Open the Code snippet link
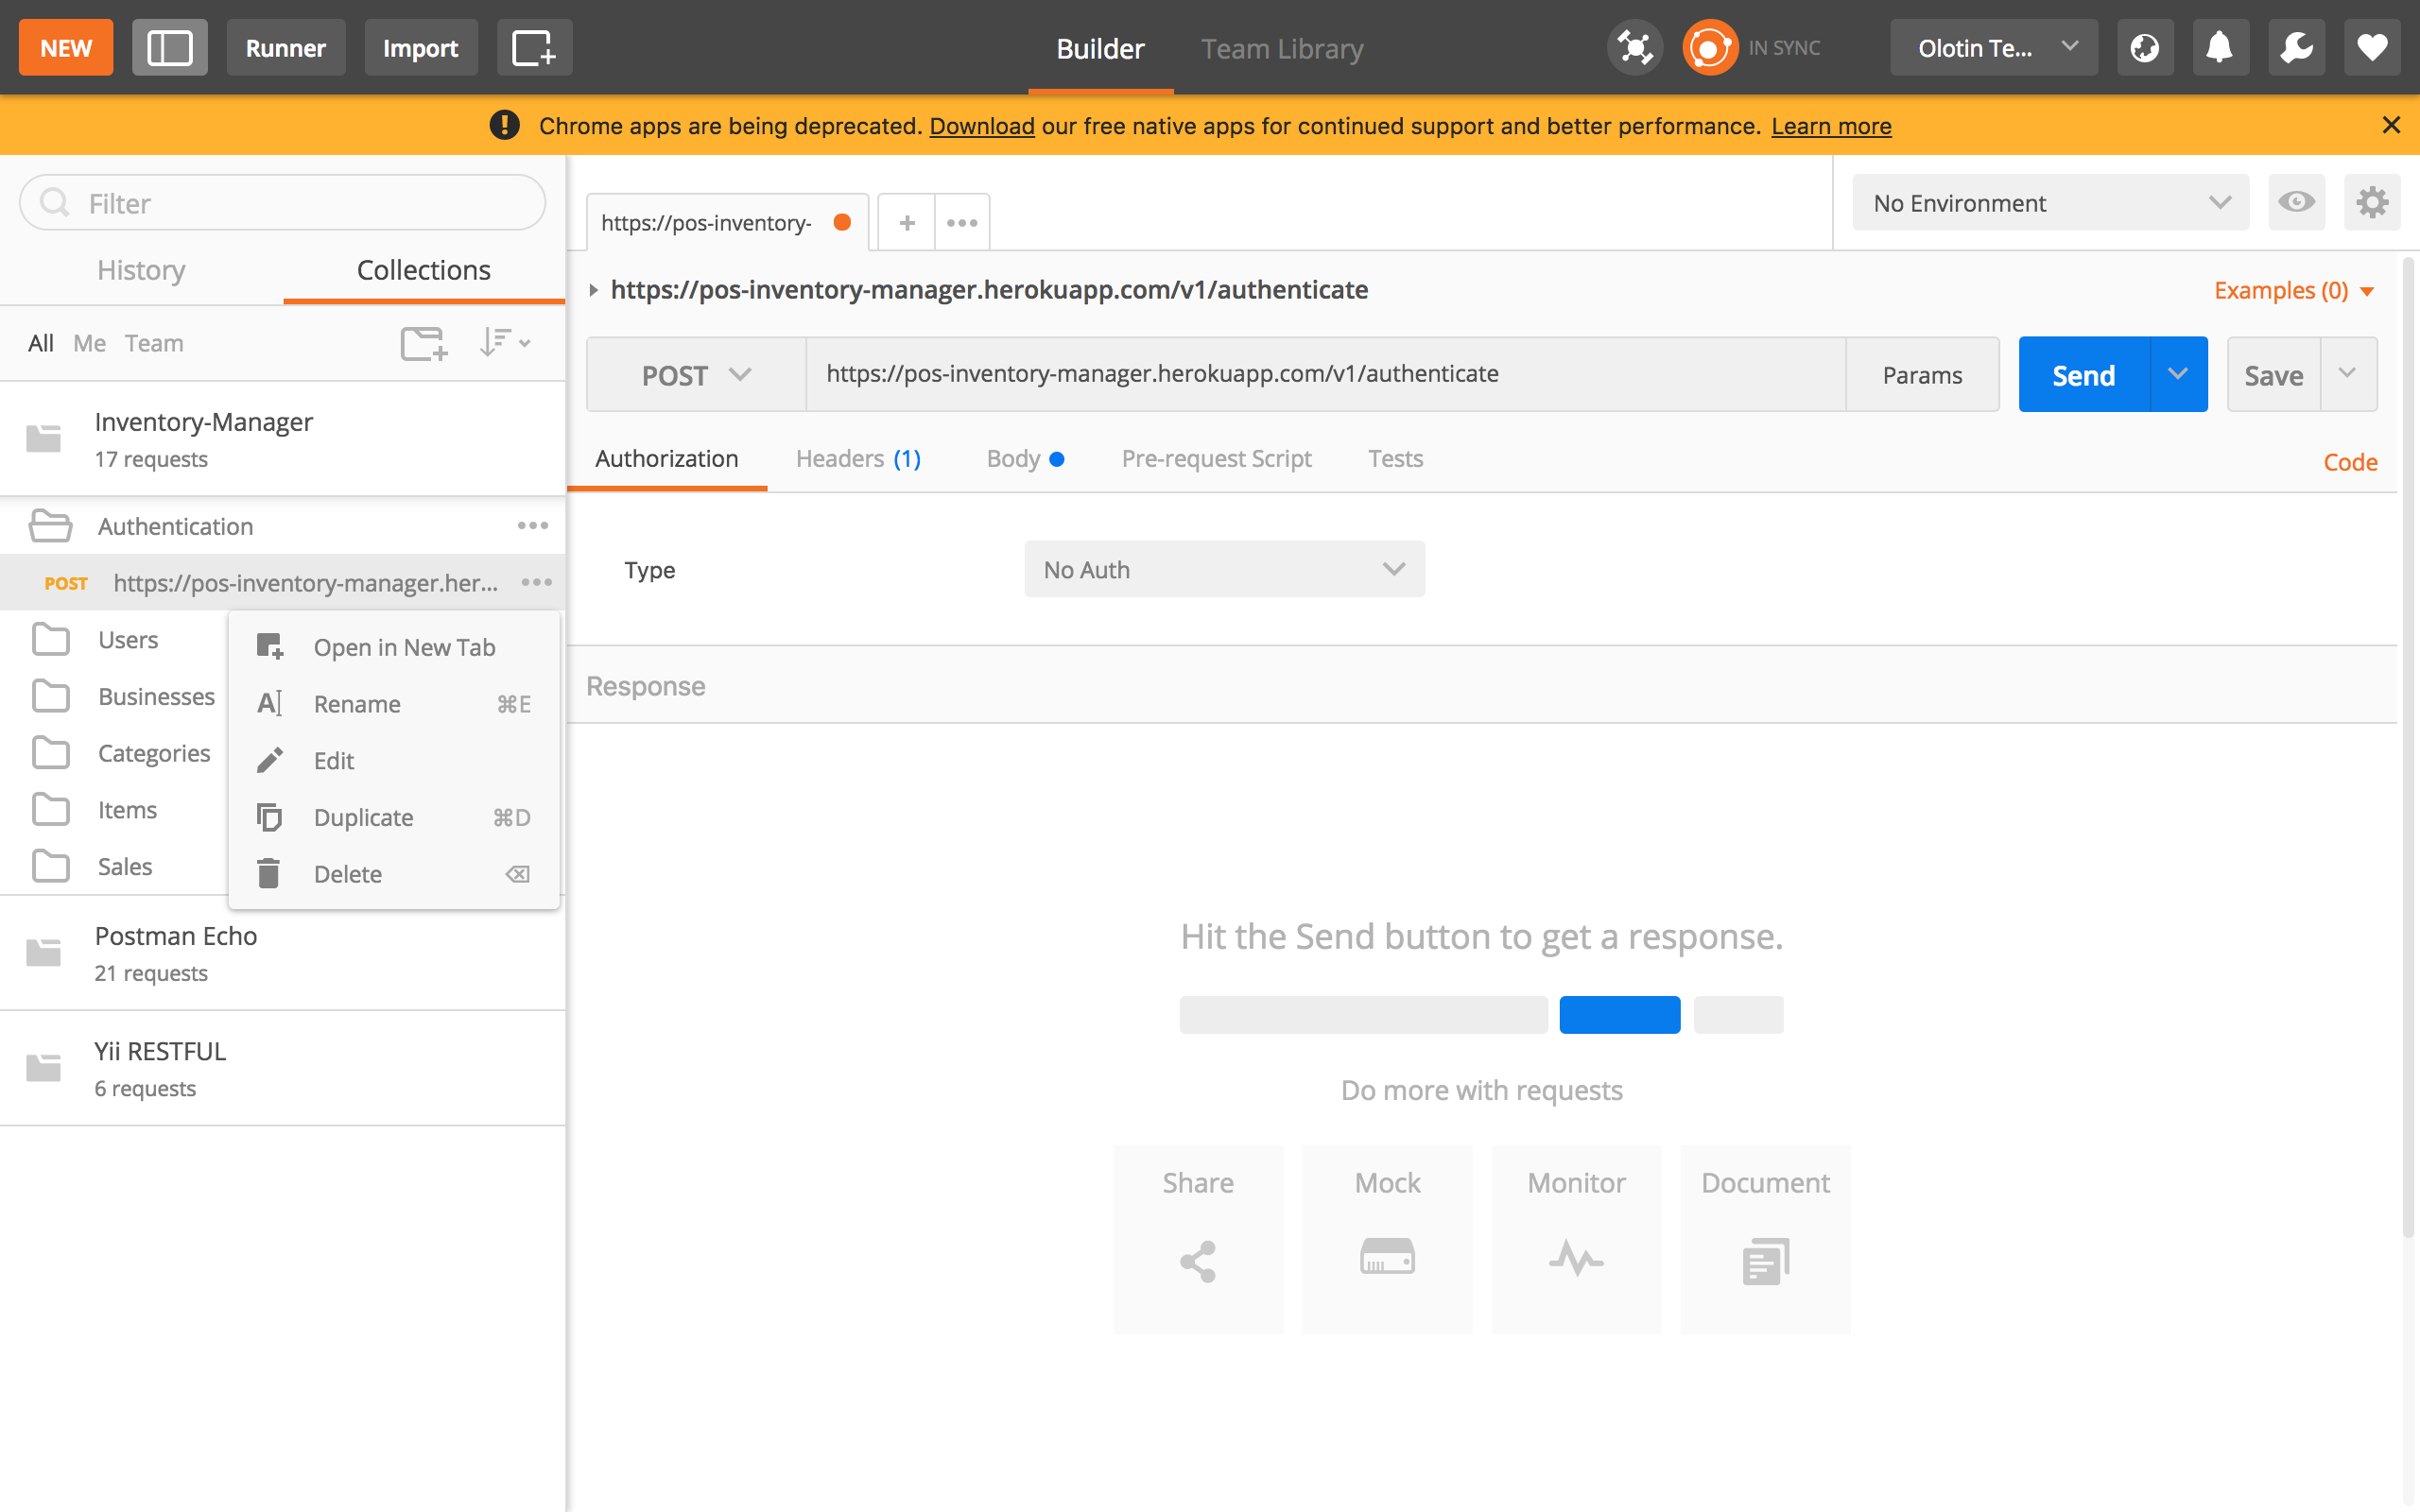The image size is (2420, 1512). click(x=2350, y=462)
